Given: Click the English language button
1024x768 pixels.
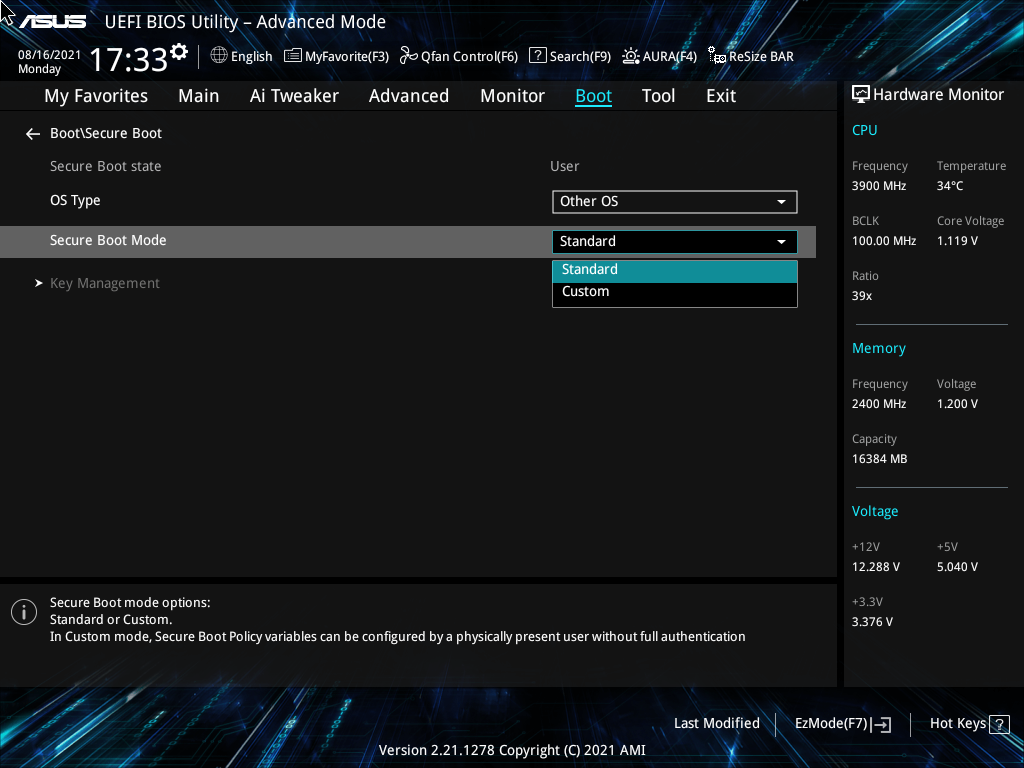Looking at the screenshot, I should click(242, 56).
